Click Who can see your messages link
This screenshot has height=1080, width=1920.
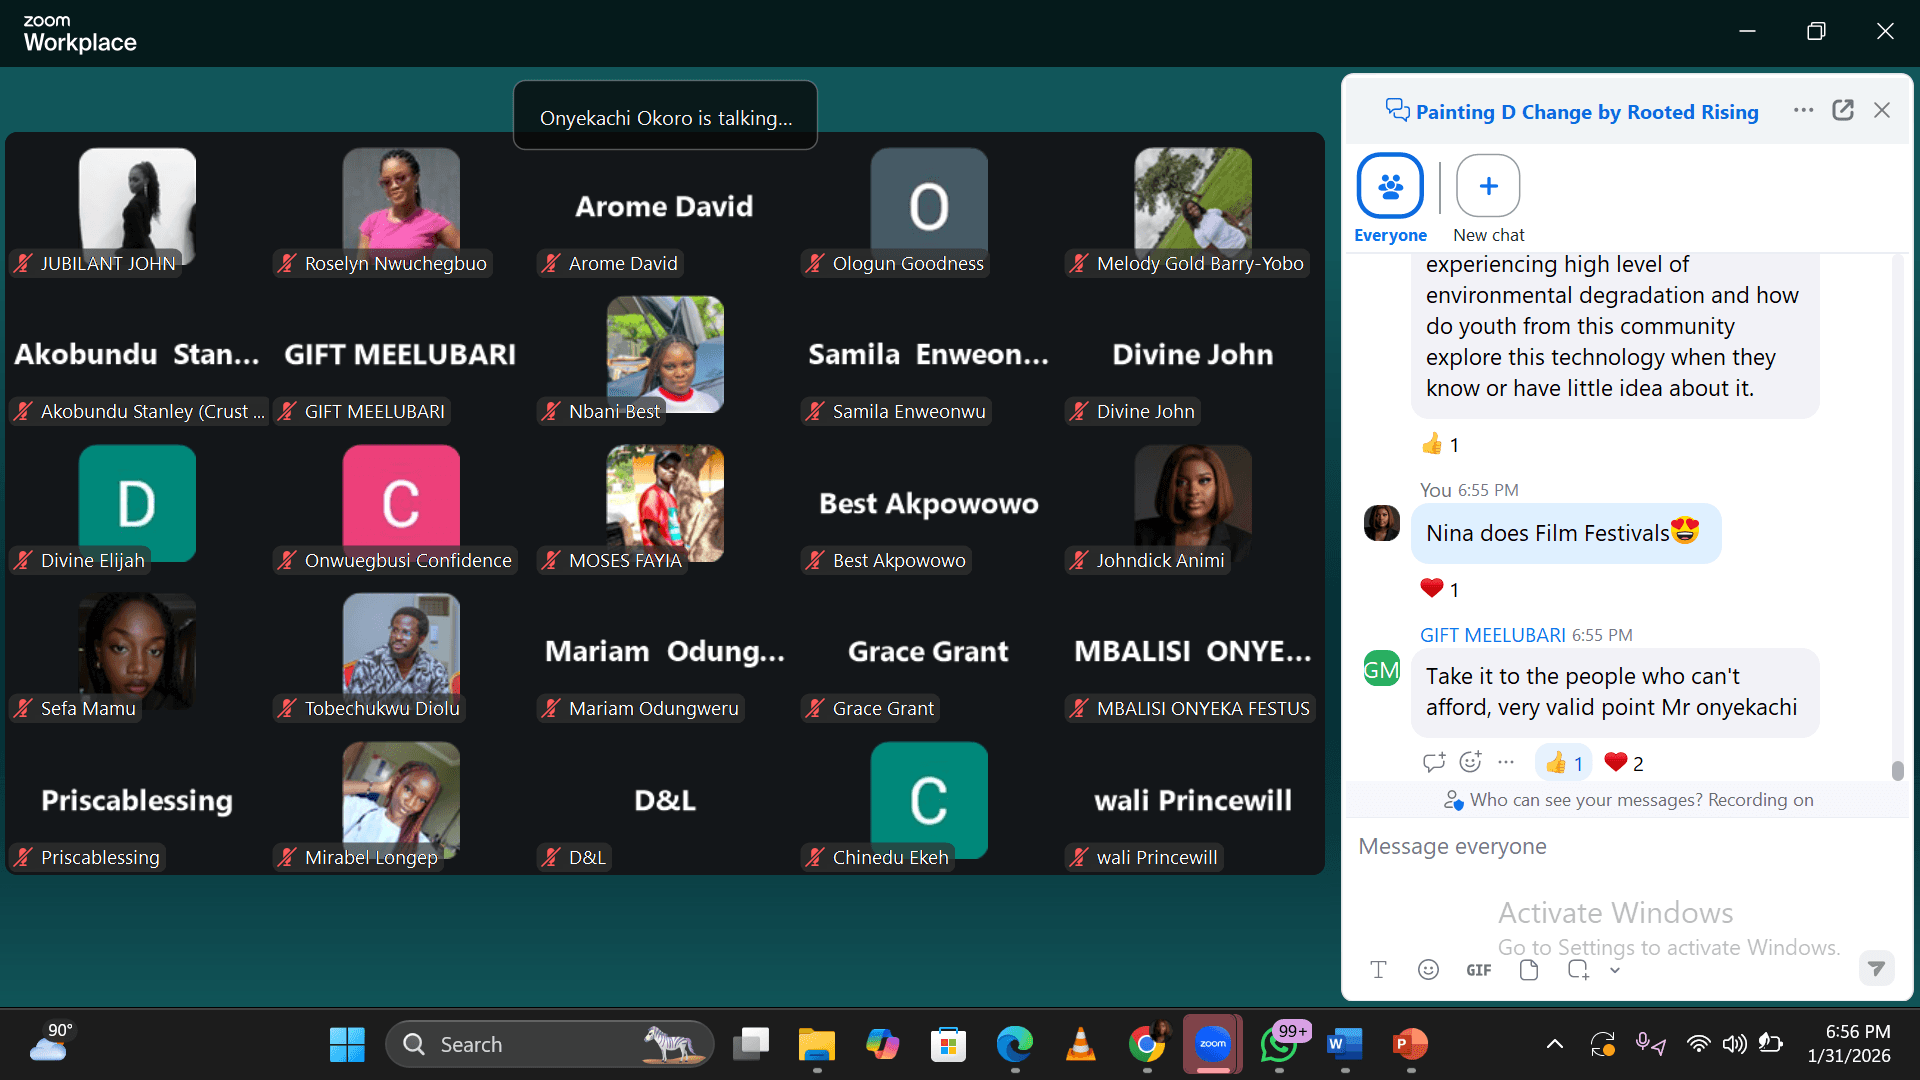[1586, 800]
